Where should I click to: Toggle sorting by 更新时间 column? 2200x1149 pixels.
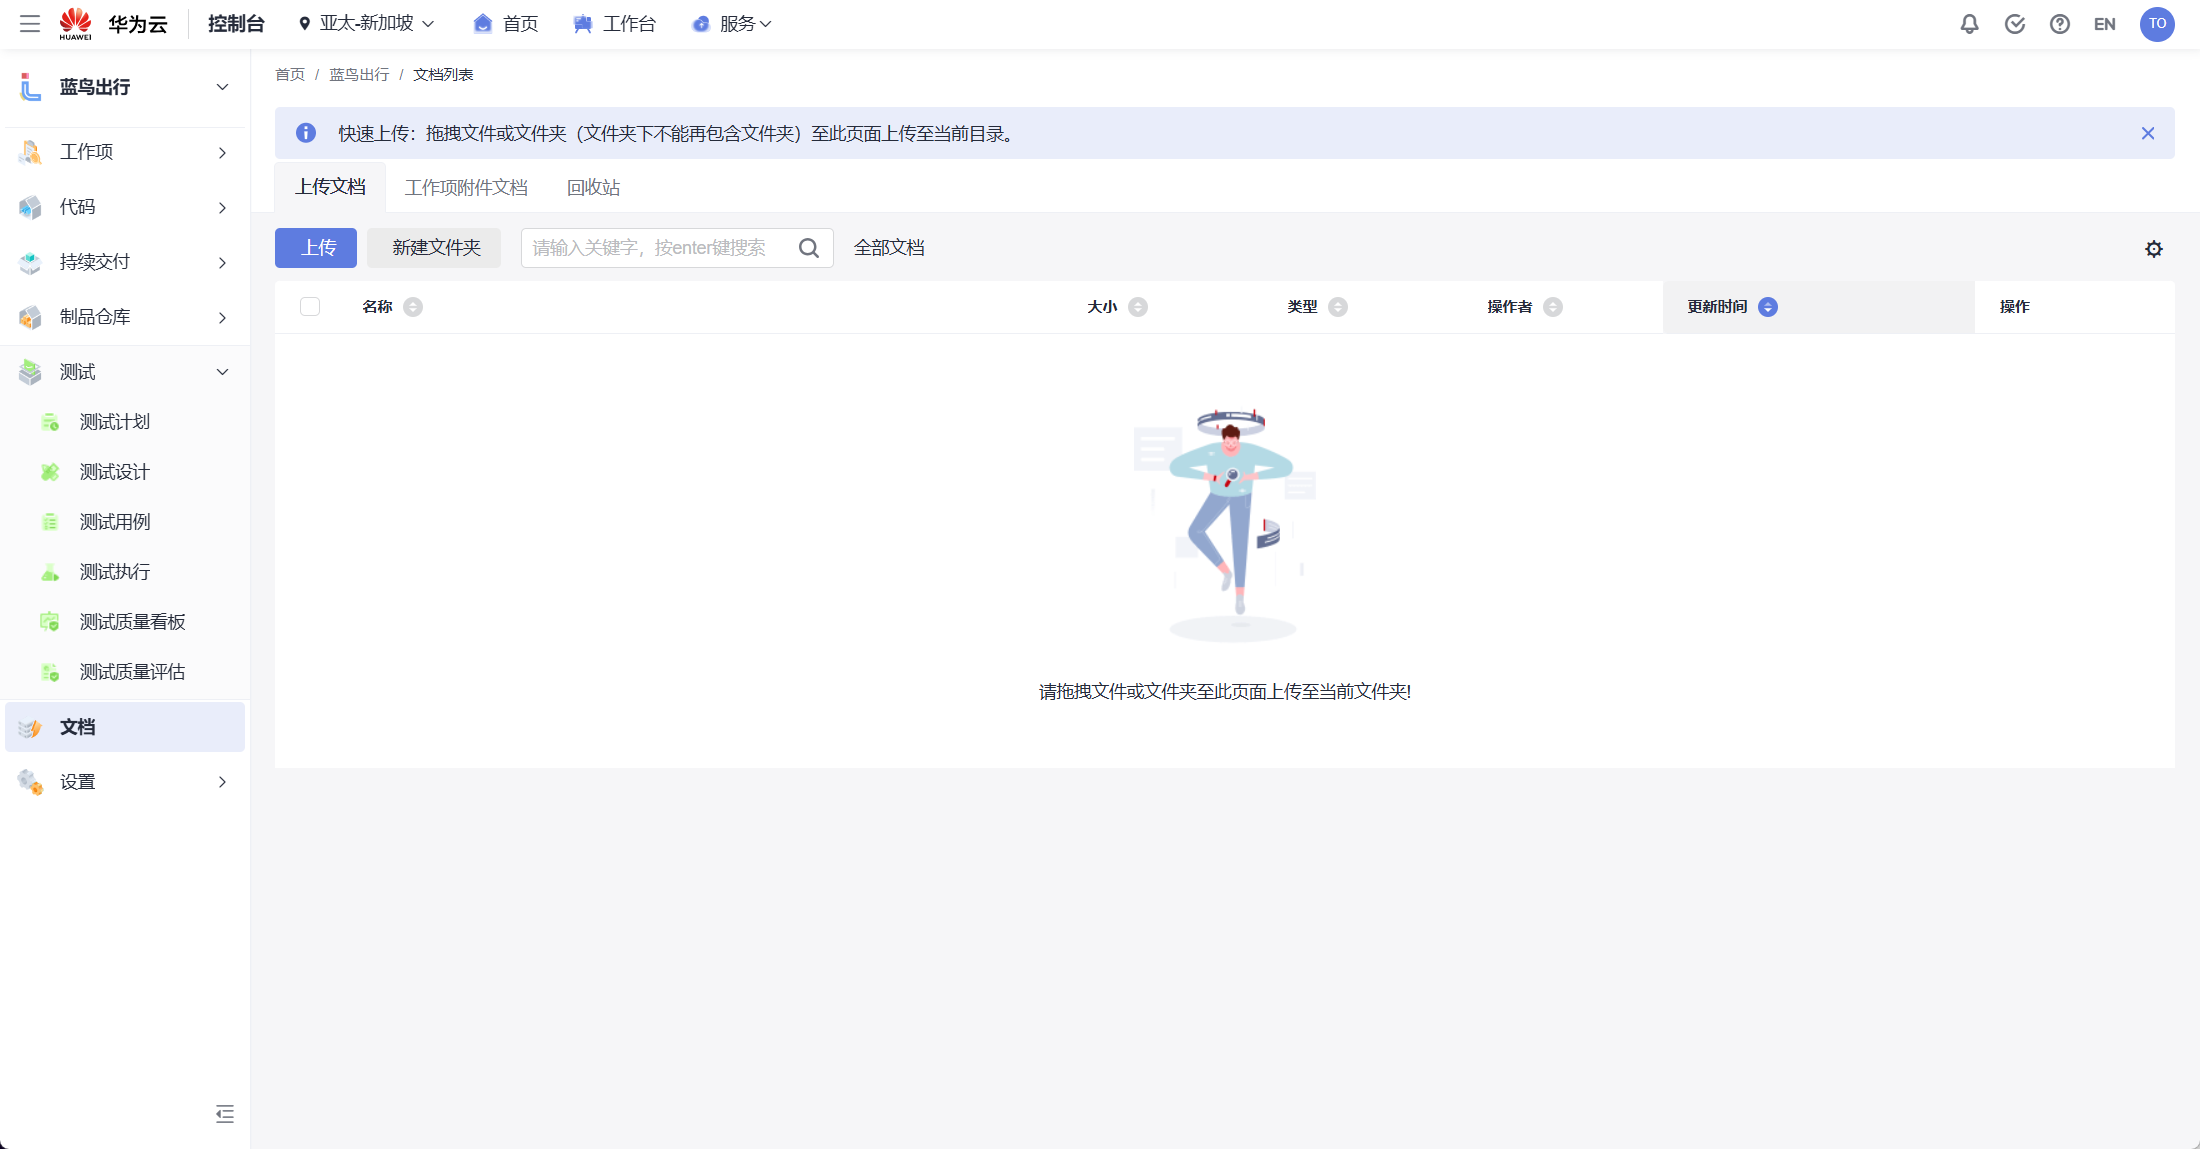click(1768, 307)
